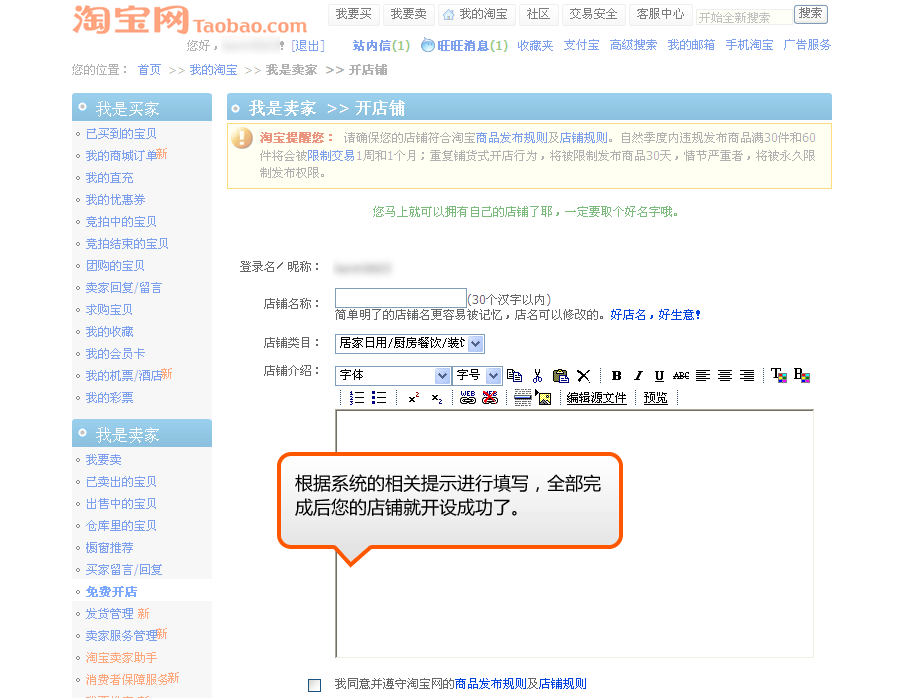Open the 字号 font size dropdown
Screen dimensions: 900x698
pyautogui.click(x=478, y=375)
